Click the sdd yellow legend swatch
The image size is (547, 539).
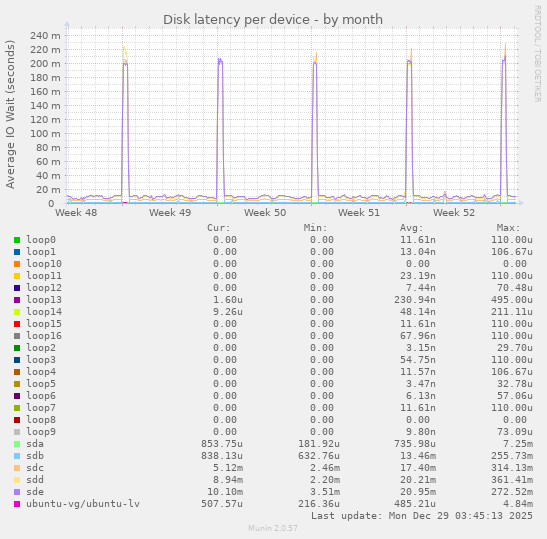[17, 480]
